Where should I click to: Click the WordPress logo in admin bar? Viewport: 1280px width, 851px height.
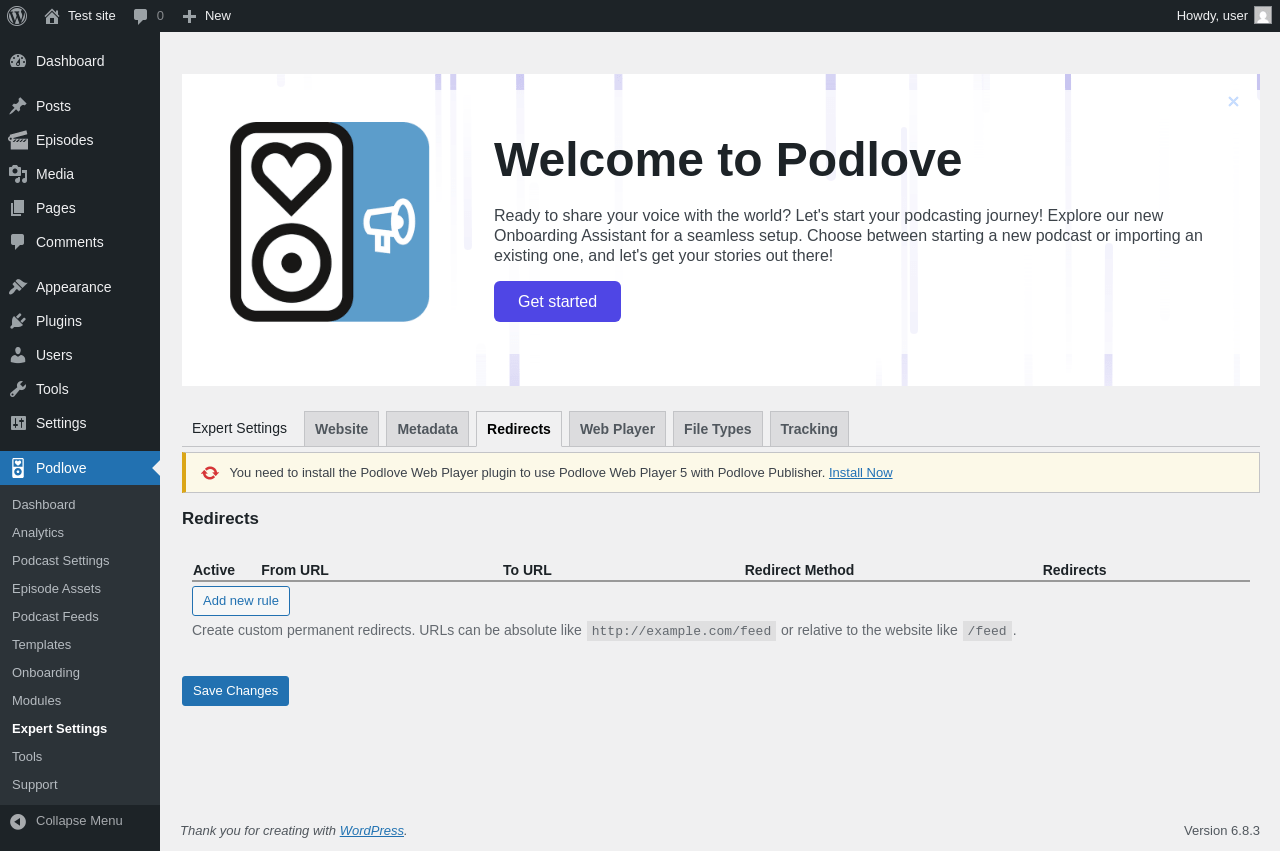[x=17, y=16]
